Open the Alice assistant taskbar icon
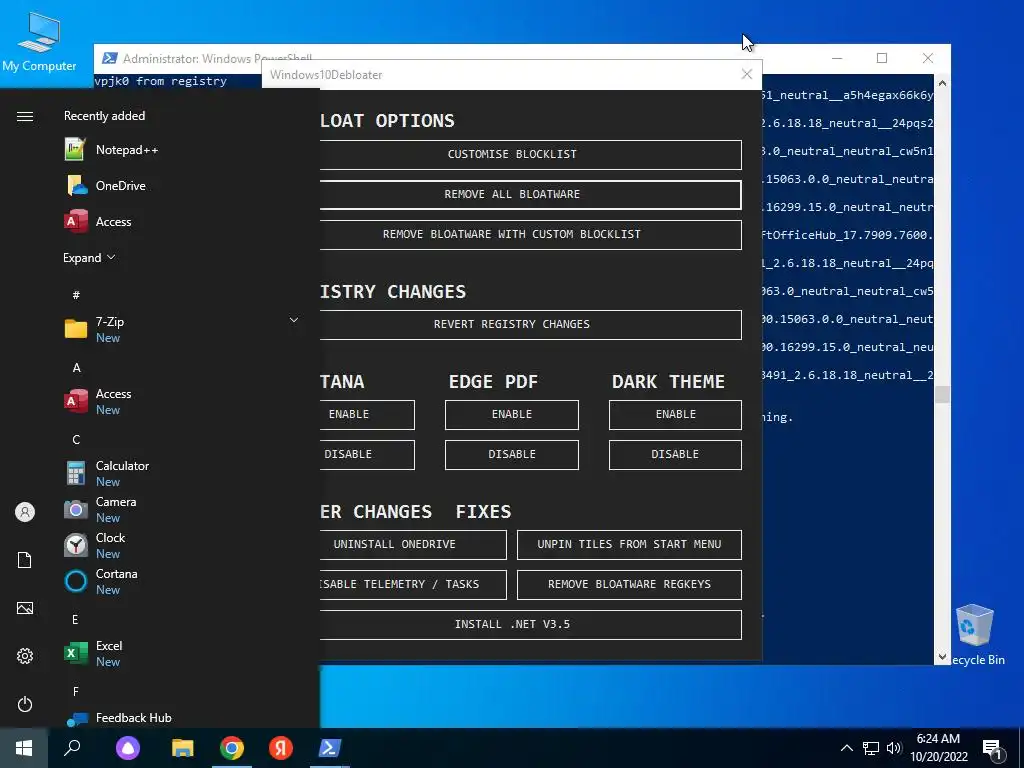The image size is (1024, 768). pyautogui.click(x=128, y=748)
